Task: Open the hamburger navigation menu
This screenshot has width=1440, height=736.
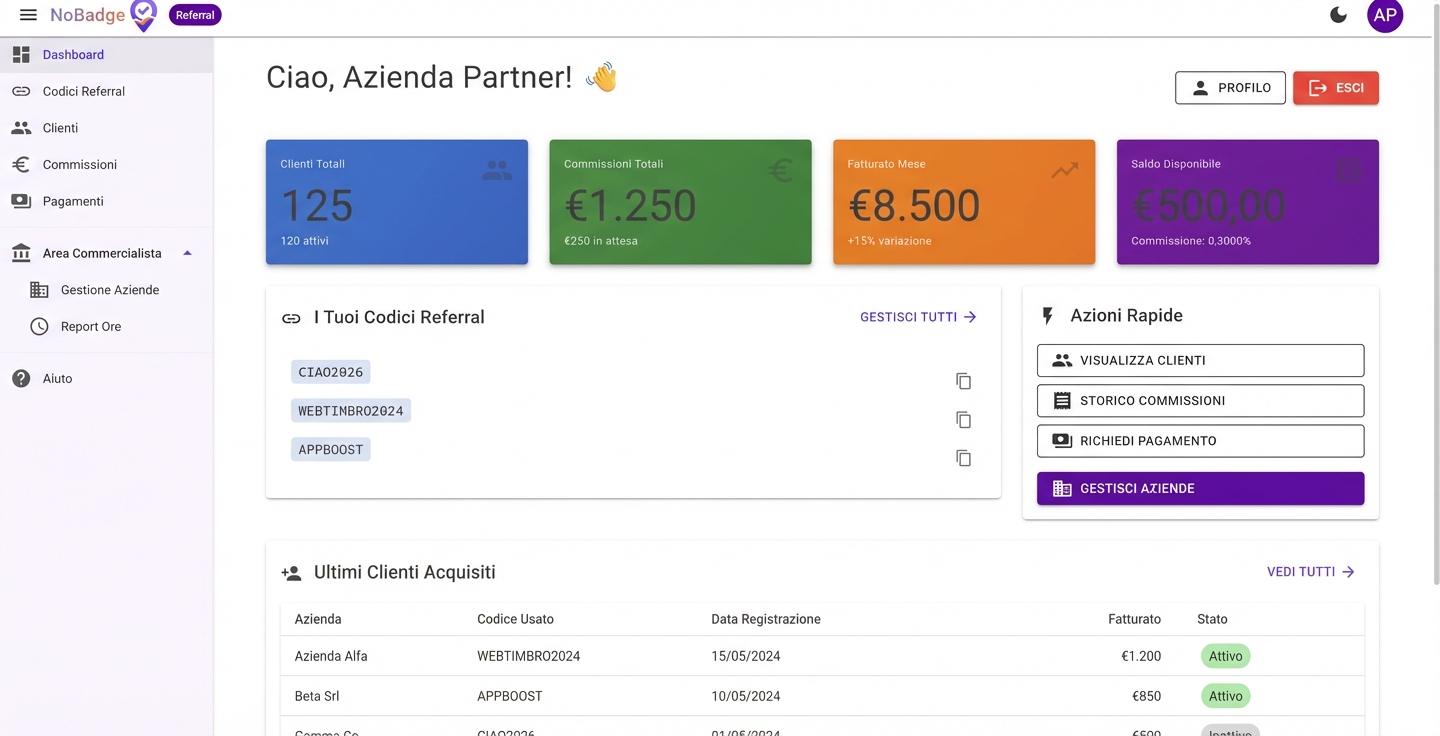Action: (x=27, y=15)
